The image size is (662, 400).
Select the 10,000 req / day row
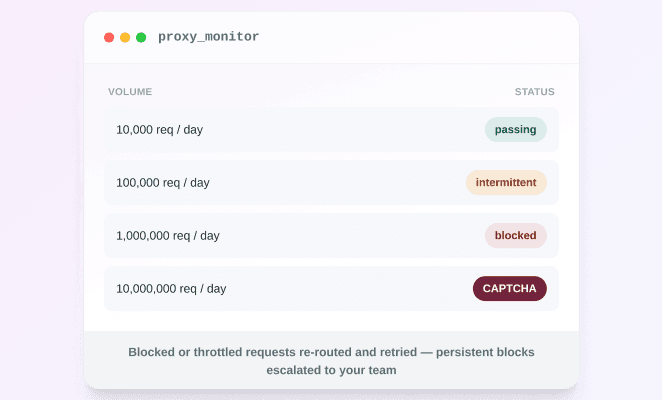[x=331, y=130]
